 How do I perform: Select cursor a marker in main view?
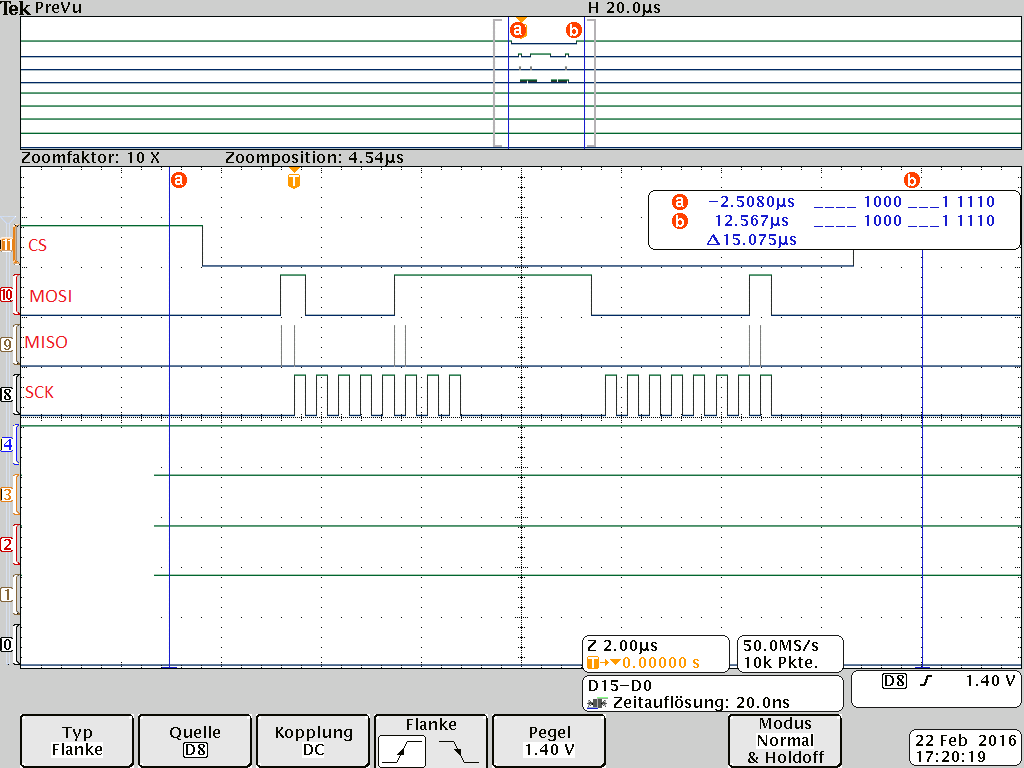coord(178,180)
